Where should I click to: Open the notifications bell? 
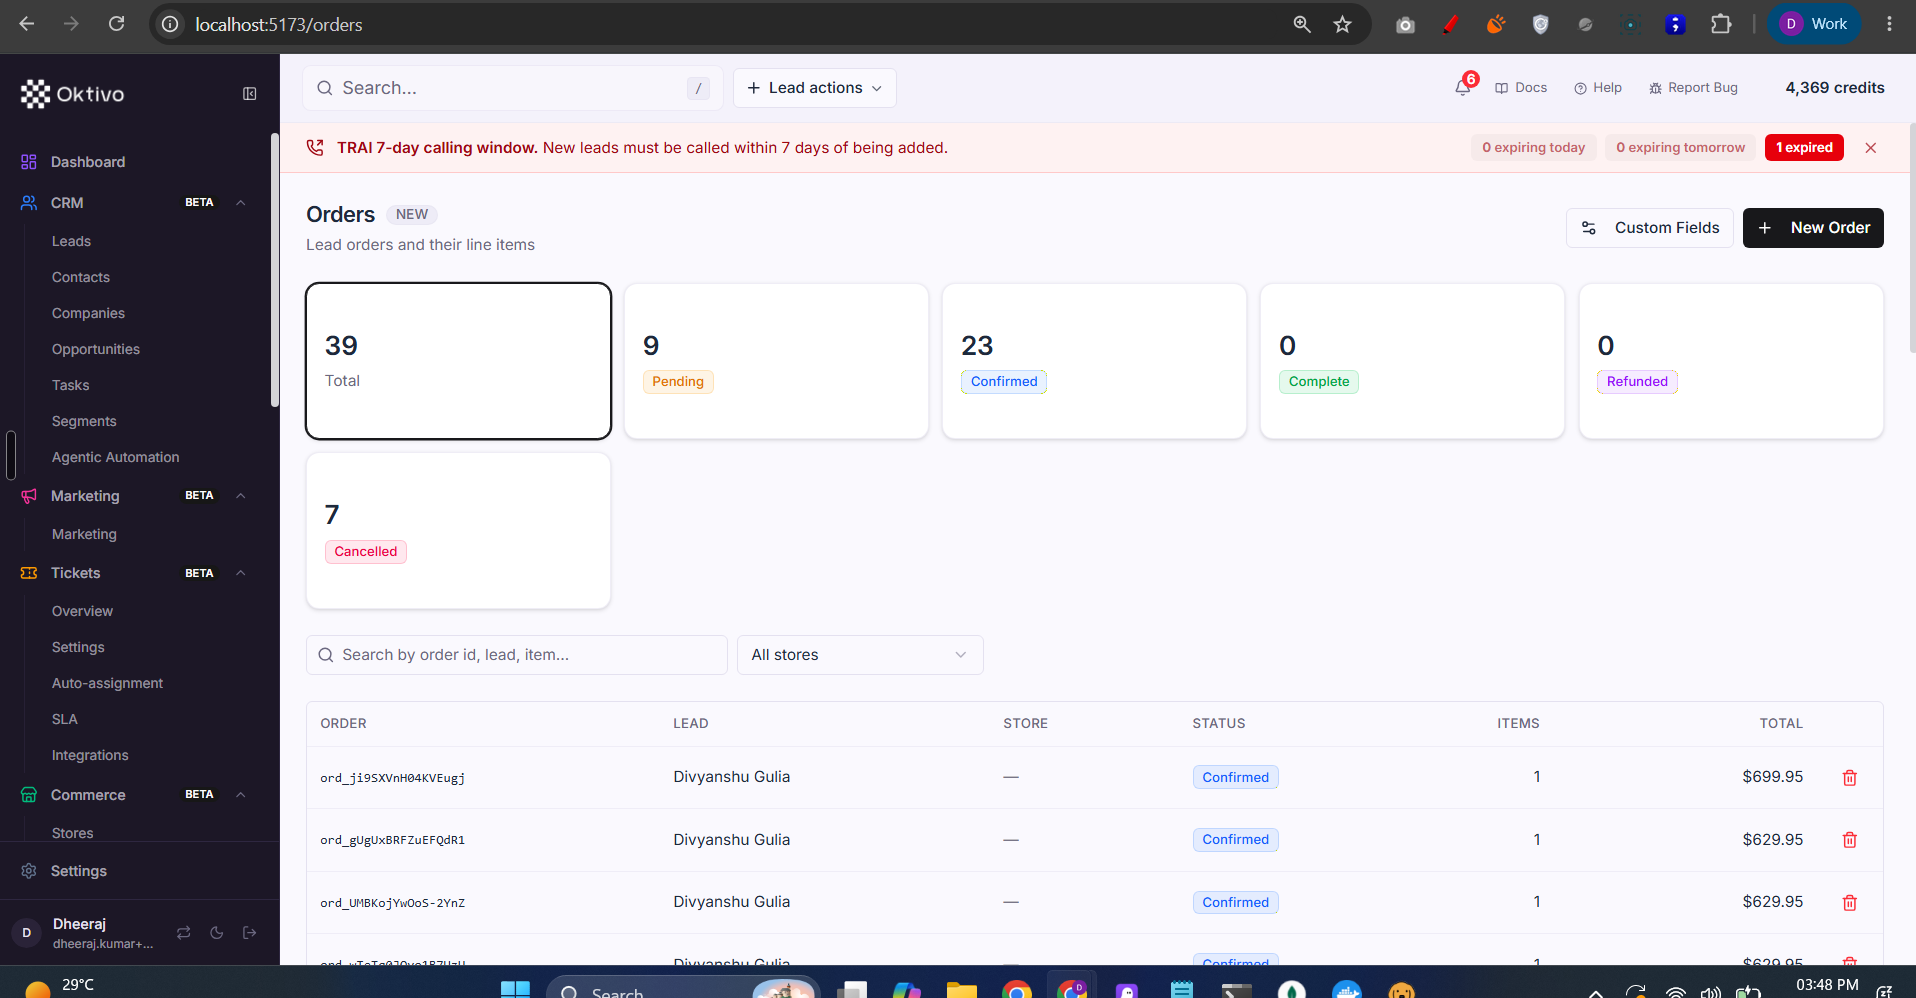tap(1463, 87)
